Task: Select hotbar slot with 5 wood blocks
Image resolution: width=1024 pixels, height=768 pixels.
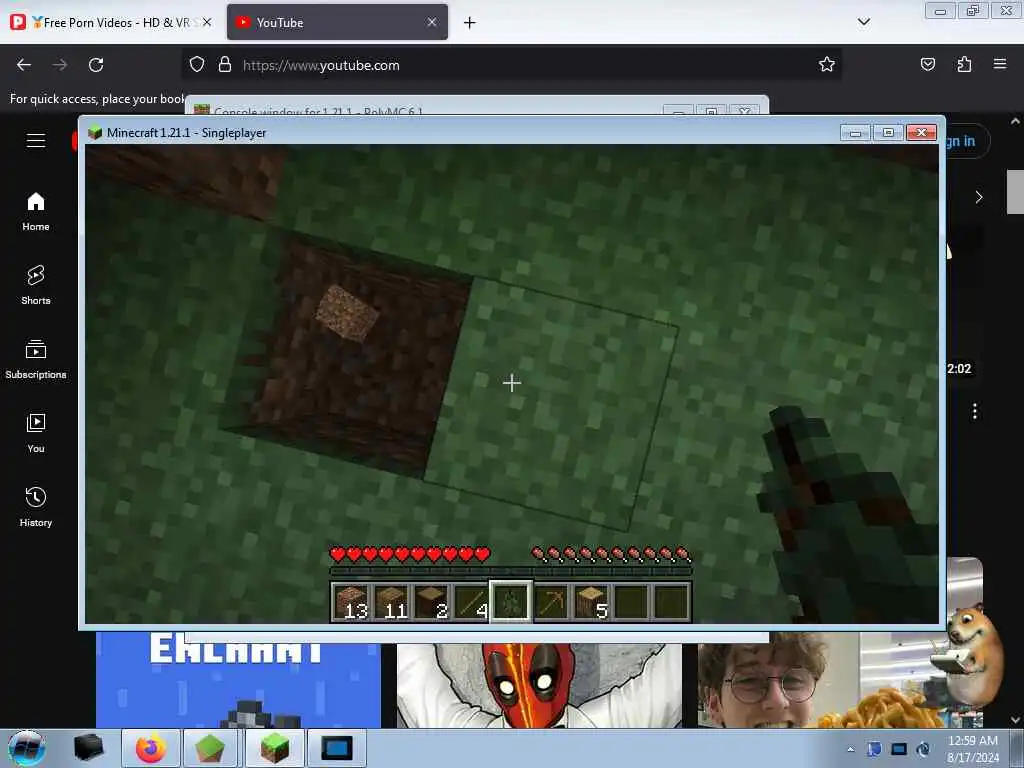Action: click(591, 602)
